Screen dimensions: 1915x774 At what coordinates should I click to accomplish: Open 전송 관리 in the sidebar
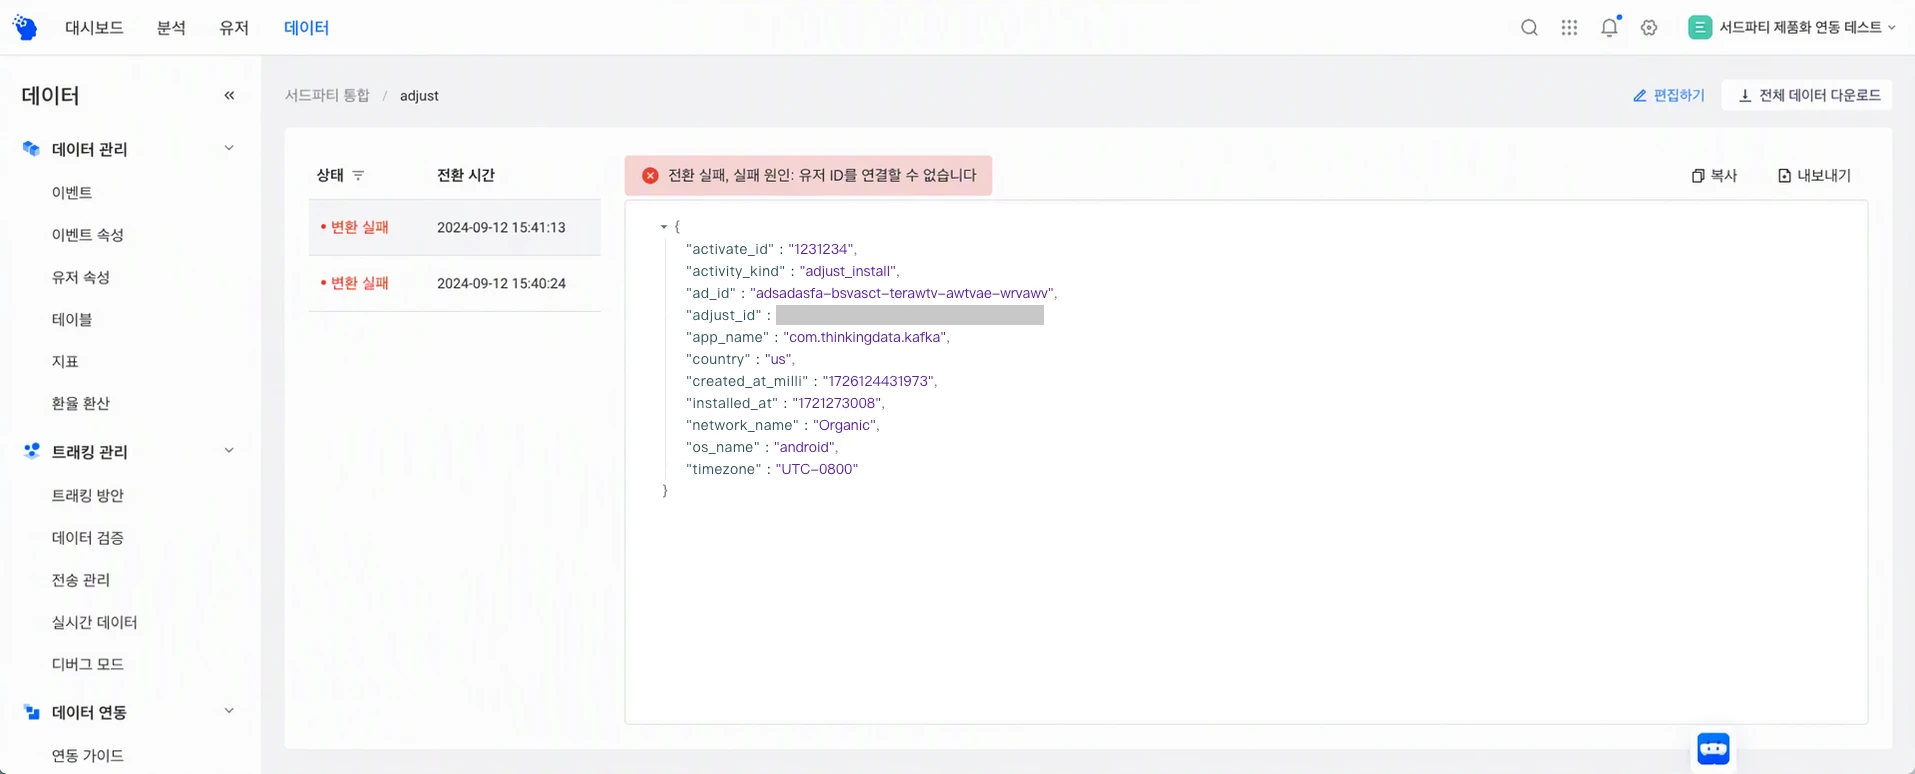(x=81, y=579)
